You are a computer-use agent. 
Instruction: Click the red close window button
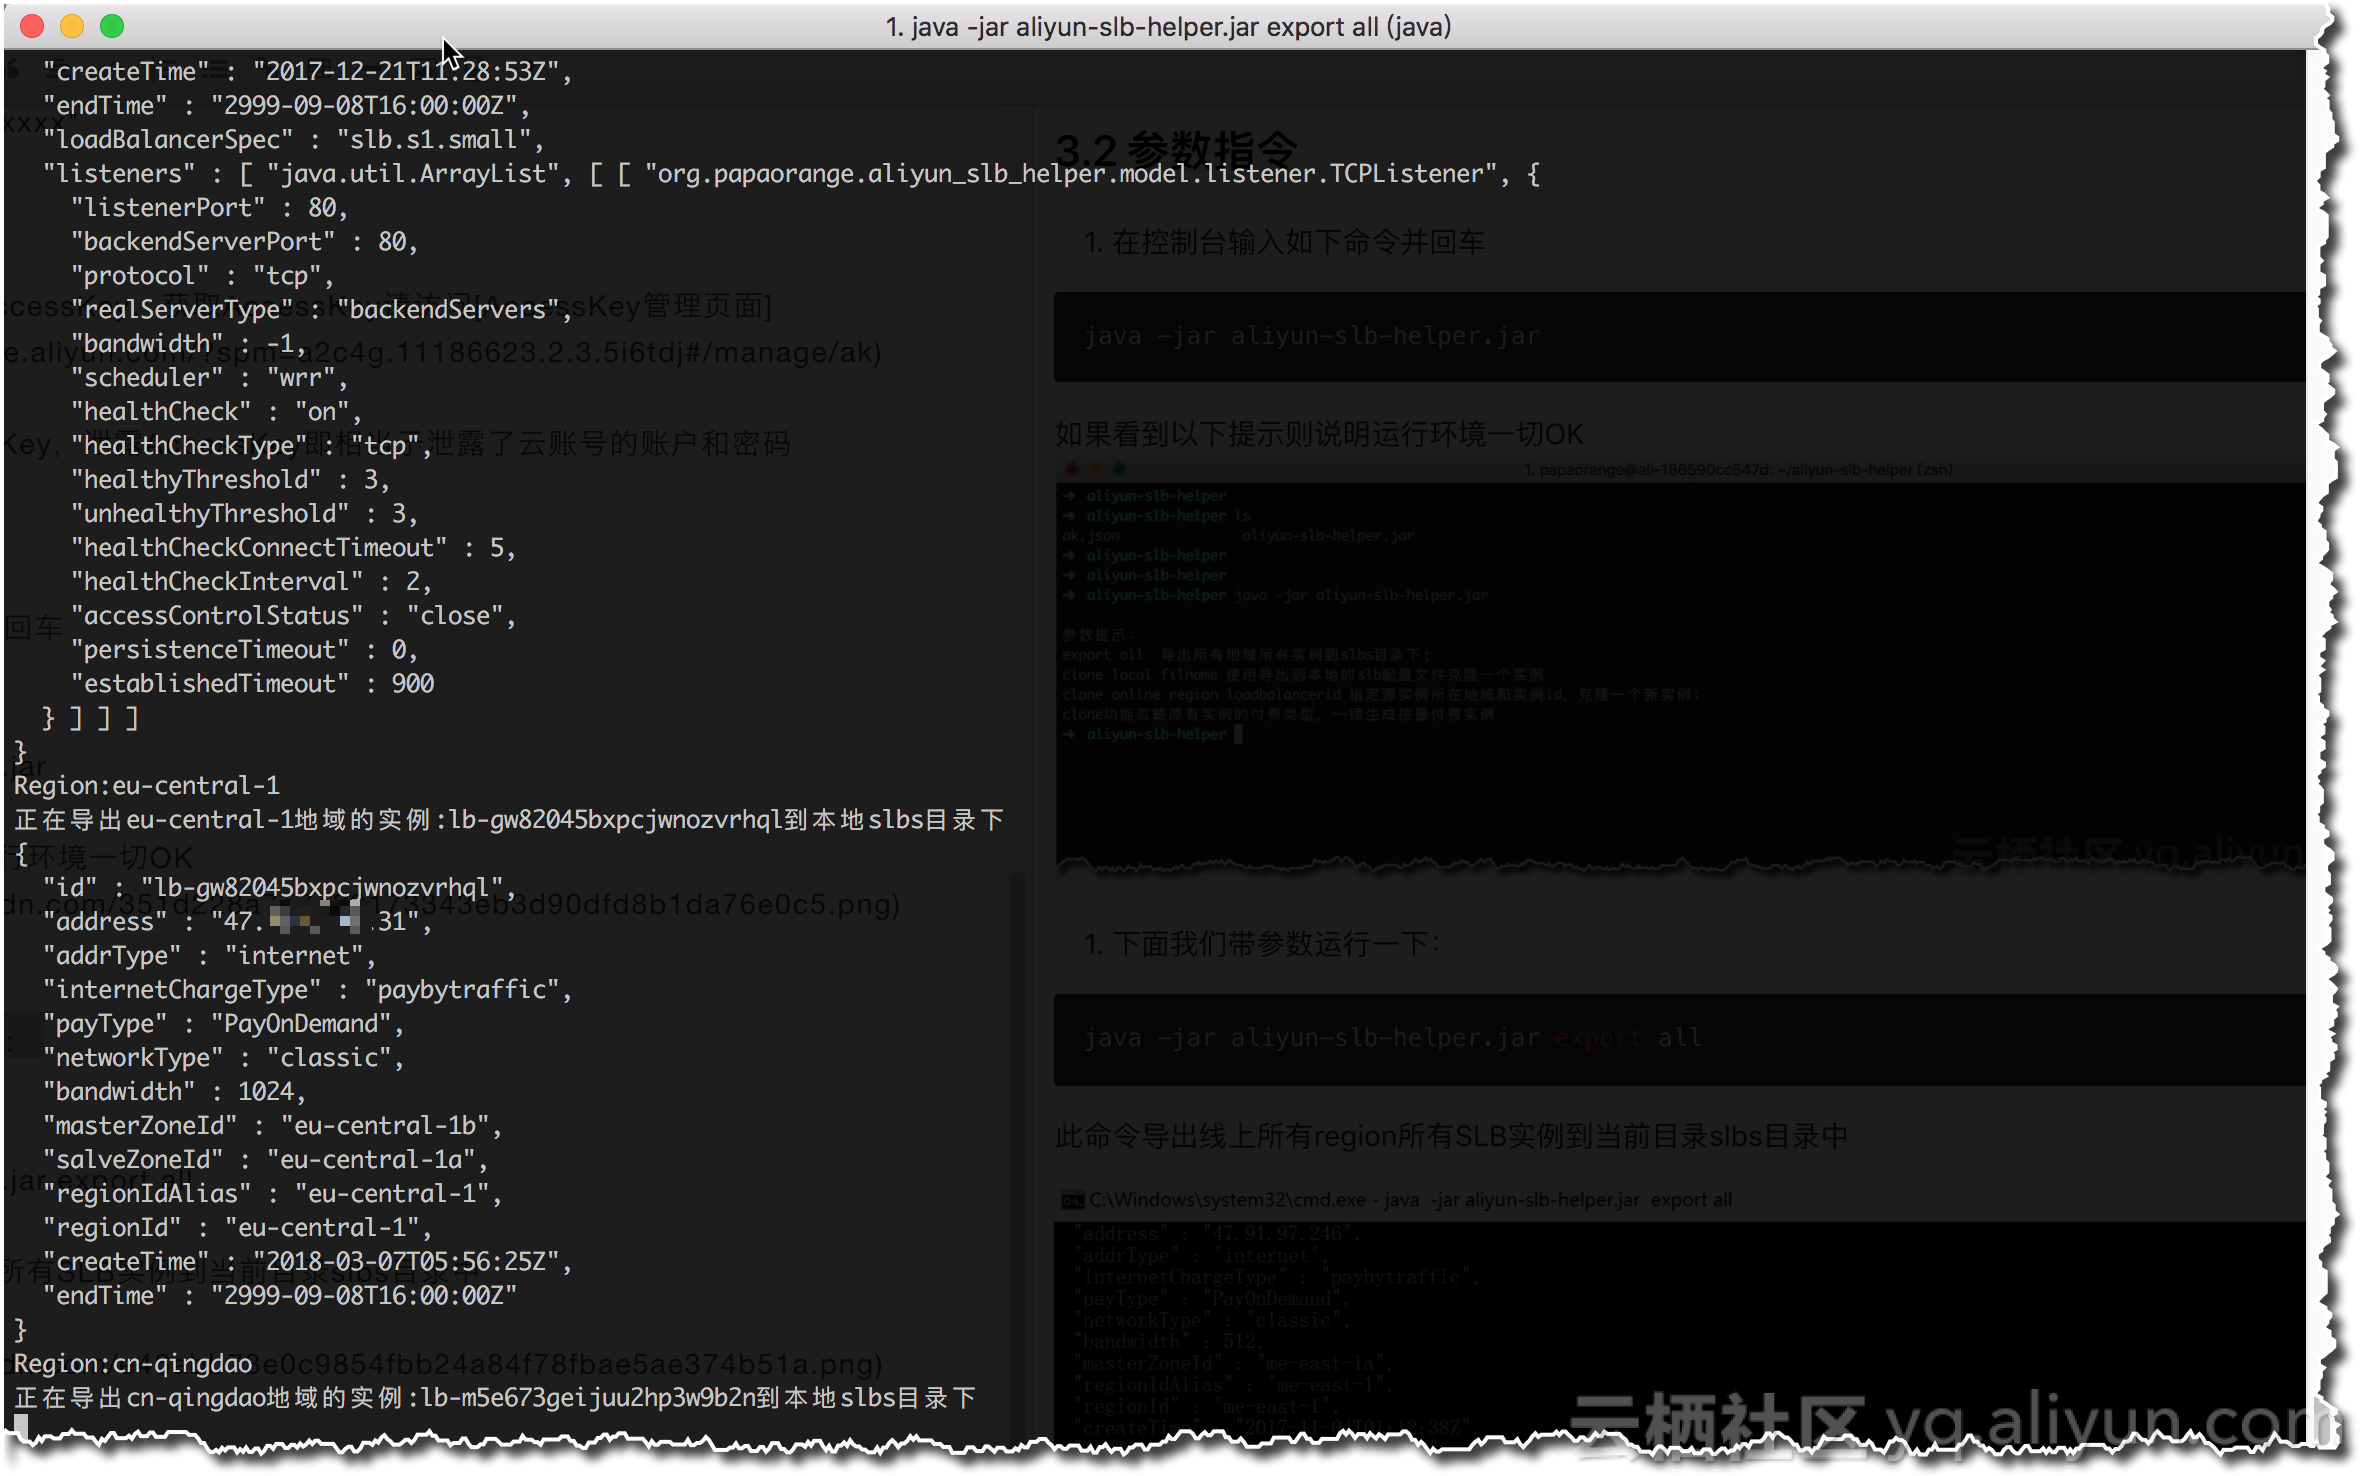(31, 27)
